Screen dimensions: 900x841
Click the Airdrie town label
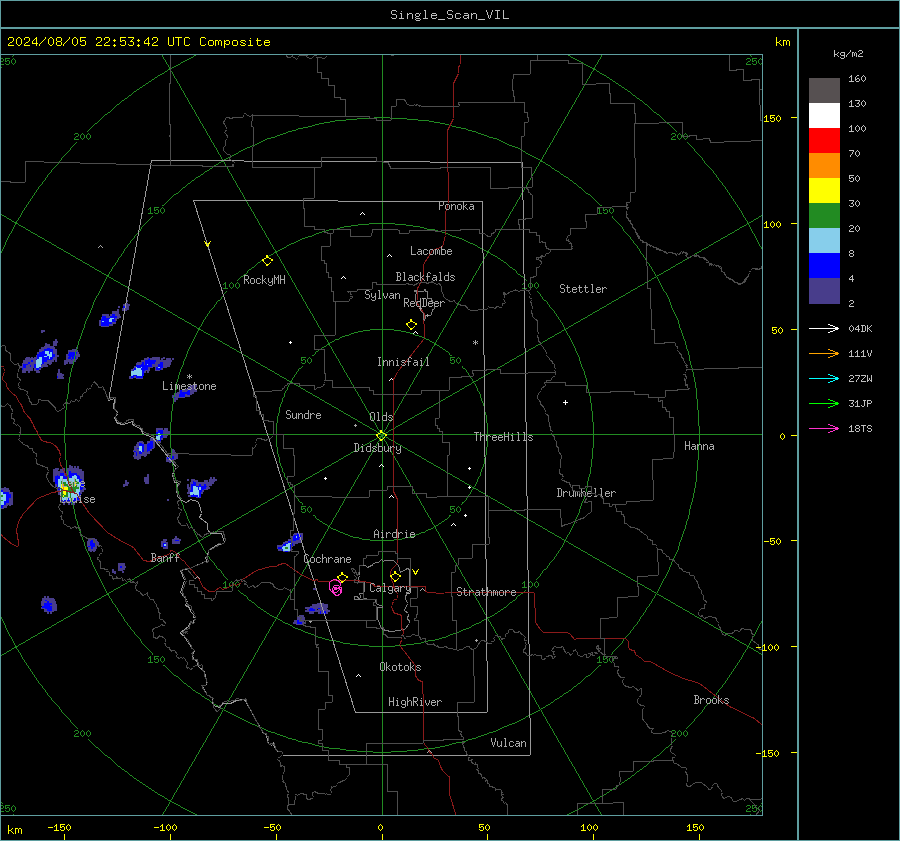point(394,534)
